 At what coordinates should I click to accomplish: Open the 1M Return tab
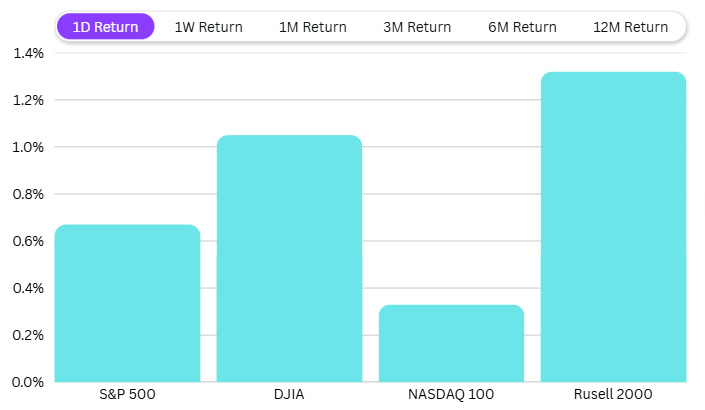point(313,27)
